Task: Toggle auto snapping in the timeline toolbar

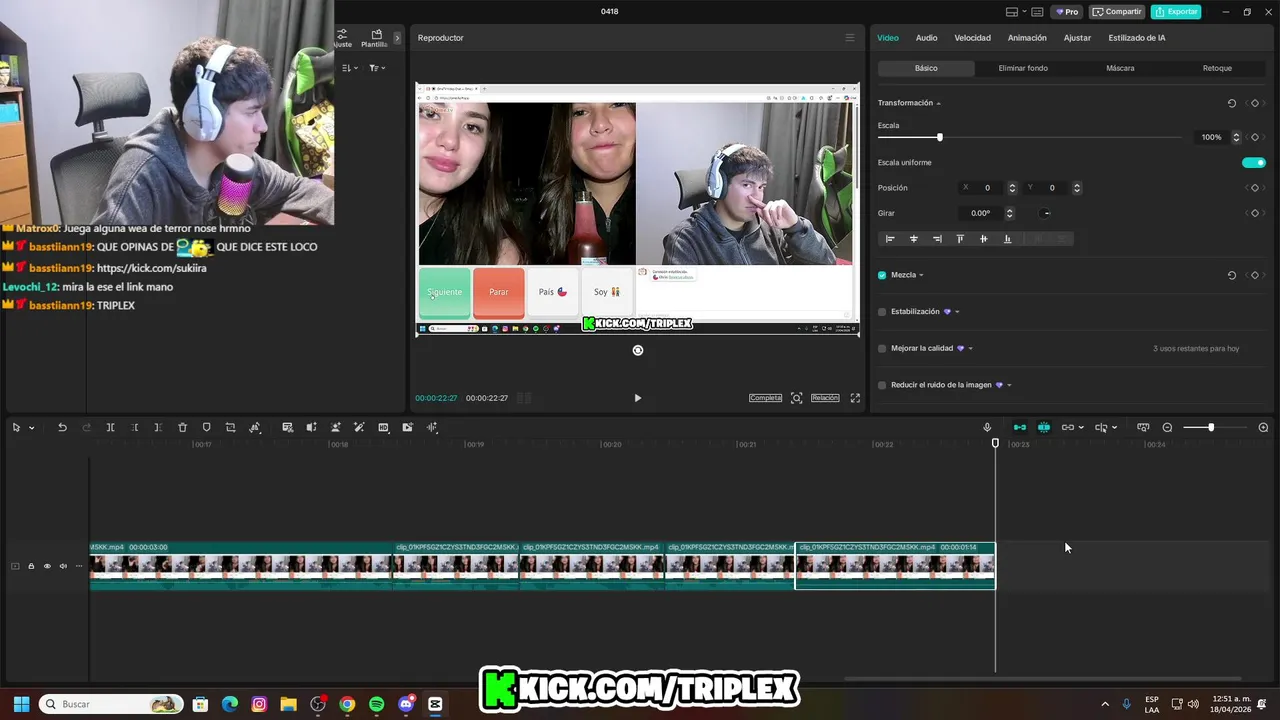Action: [1044, 427]
